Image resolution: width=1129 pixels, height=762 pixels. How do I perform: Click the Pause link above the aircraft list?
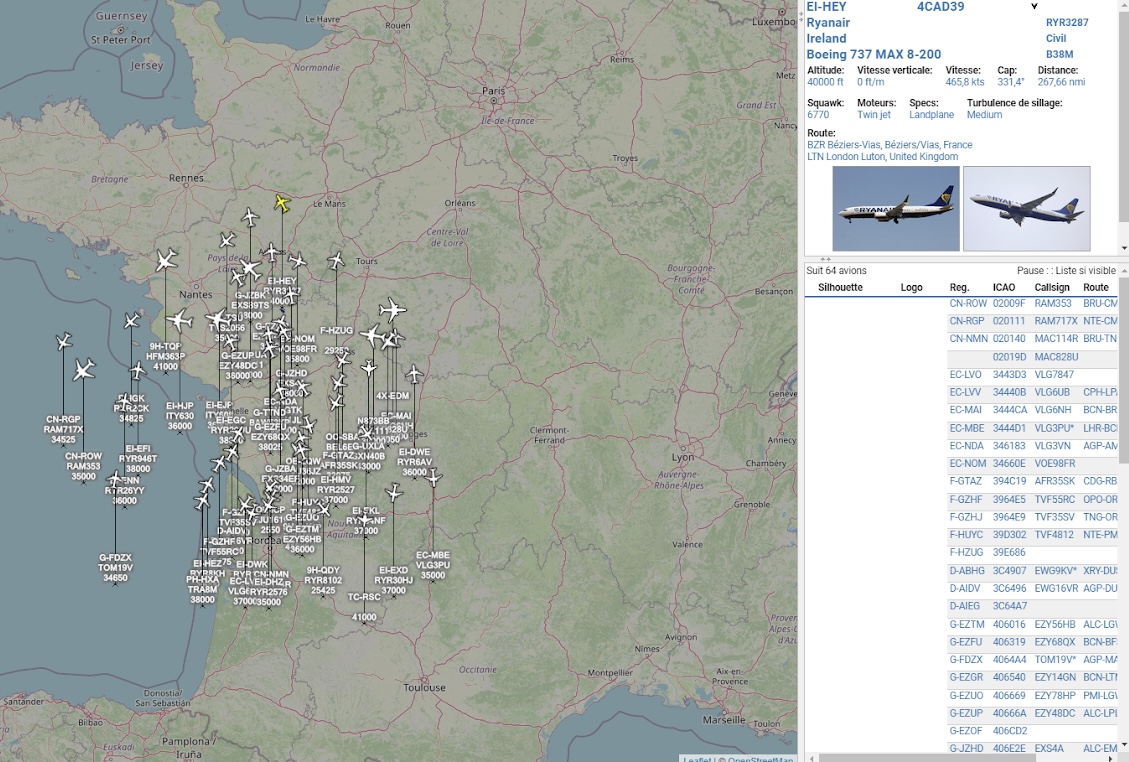click(1030, 271)
